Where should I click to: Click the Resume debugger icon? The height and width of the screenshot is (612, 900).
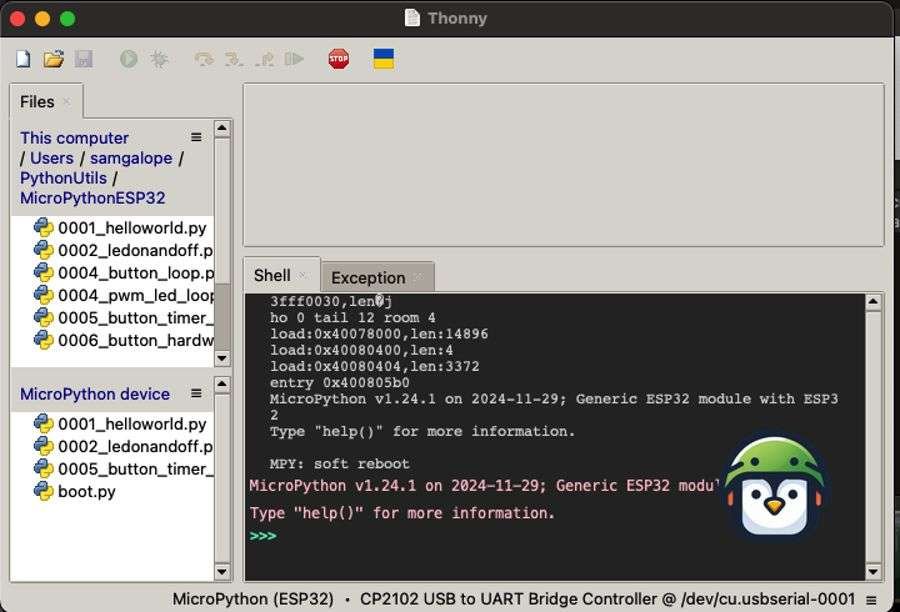pyautogui.click(x=294, y=59)
